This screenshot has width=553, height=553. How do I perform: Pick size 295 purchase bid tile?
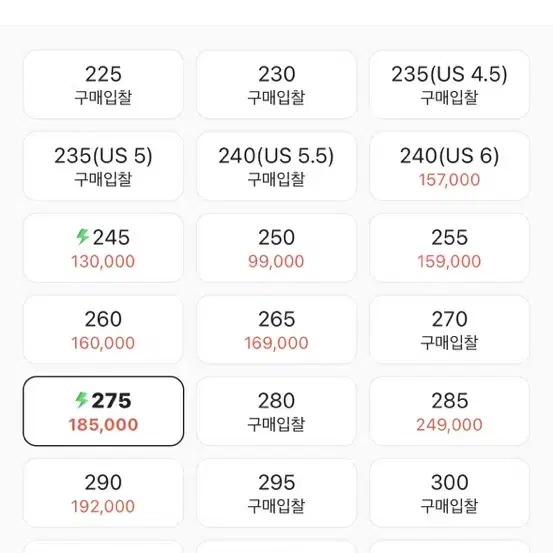[x=276, y=493]
